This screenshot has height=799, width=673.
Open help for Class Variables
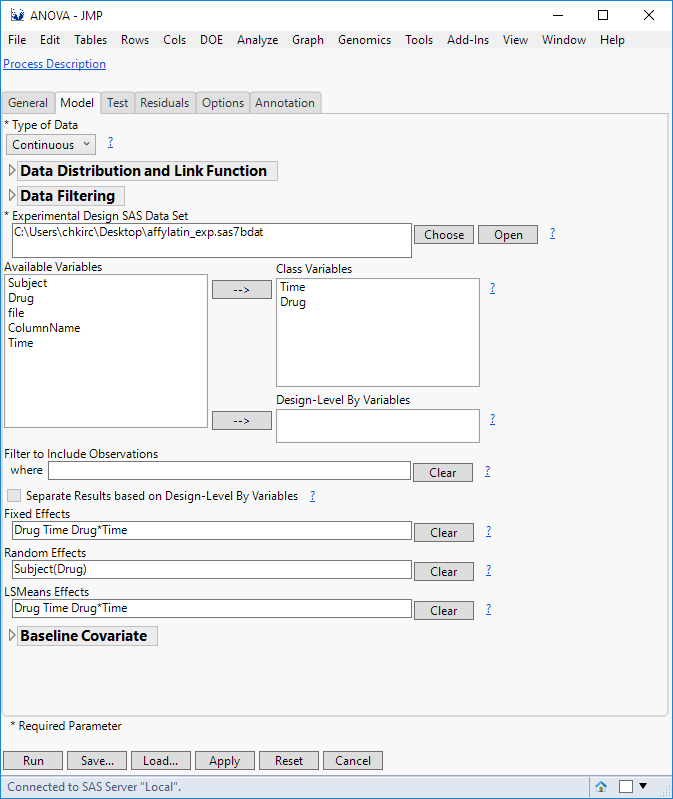point(492,288)
